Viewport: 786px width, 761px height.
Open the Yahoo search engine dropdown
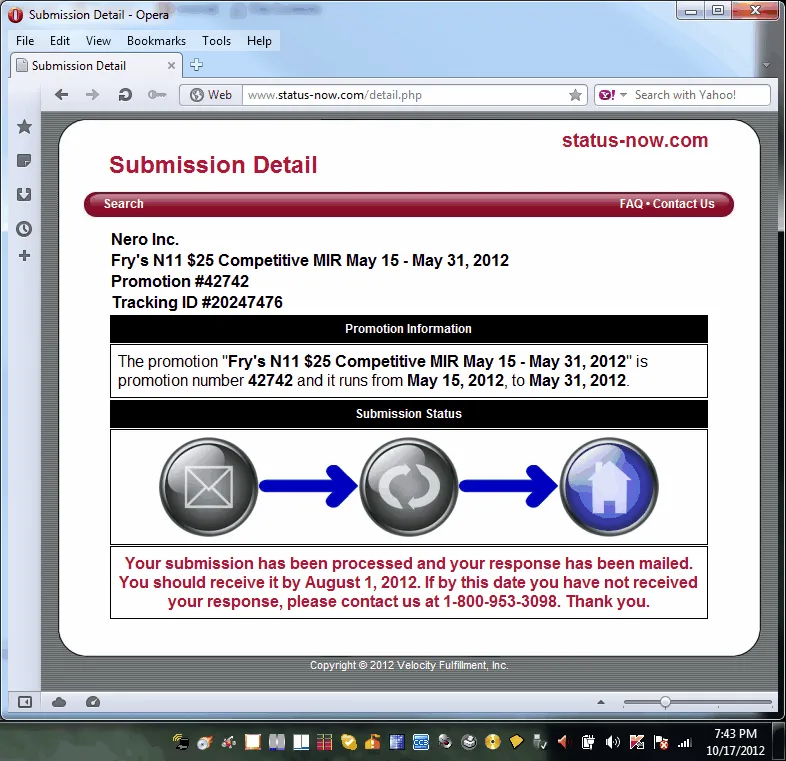coord(624,95)
